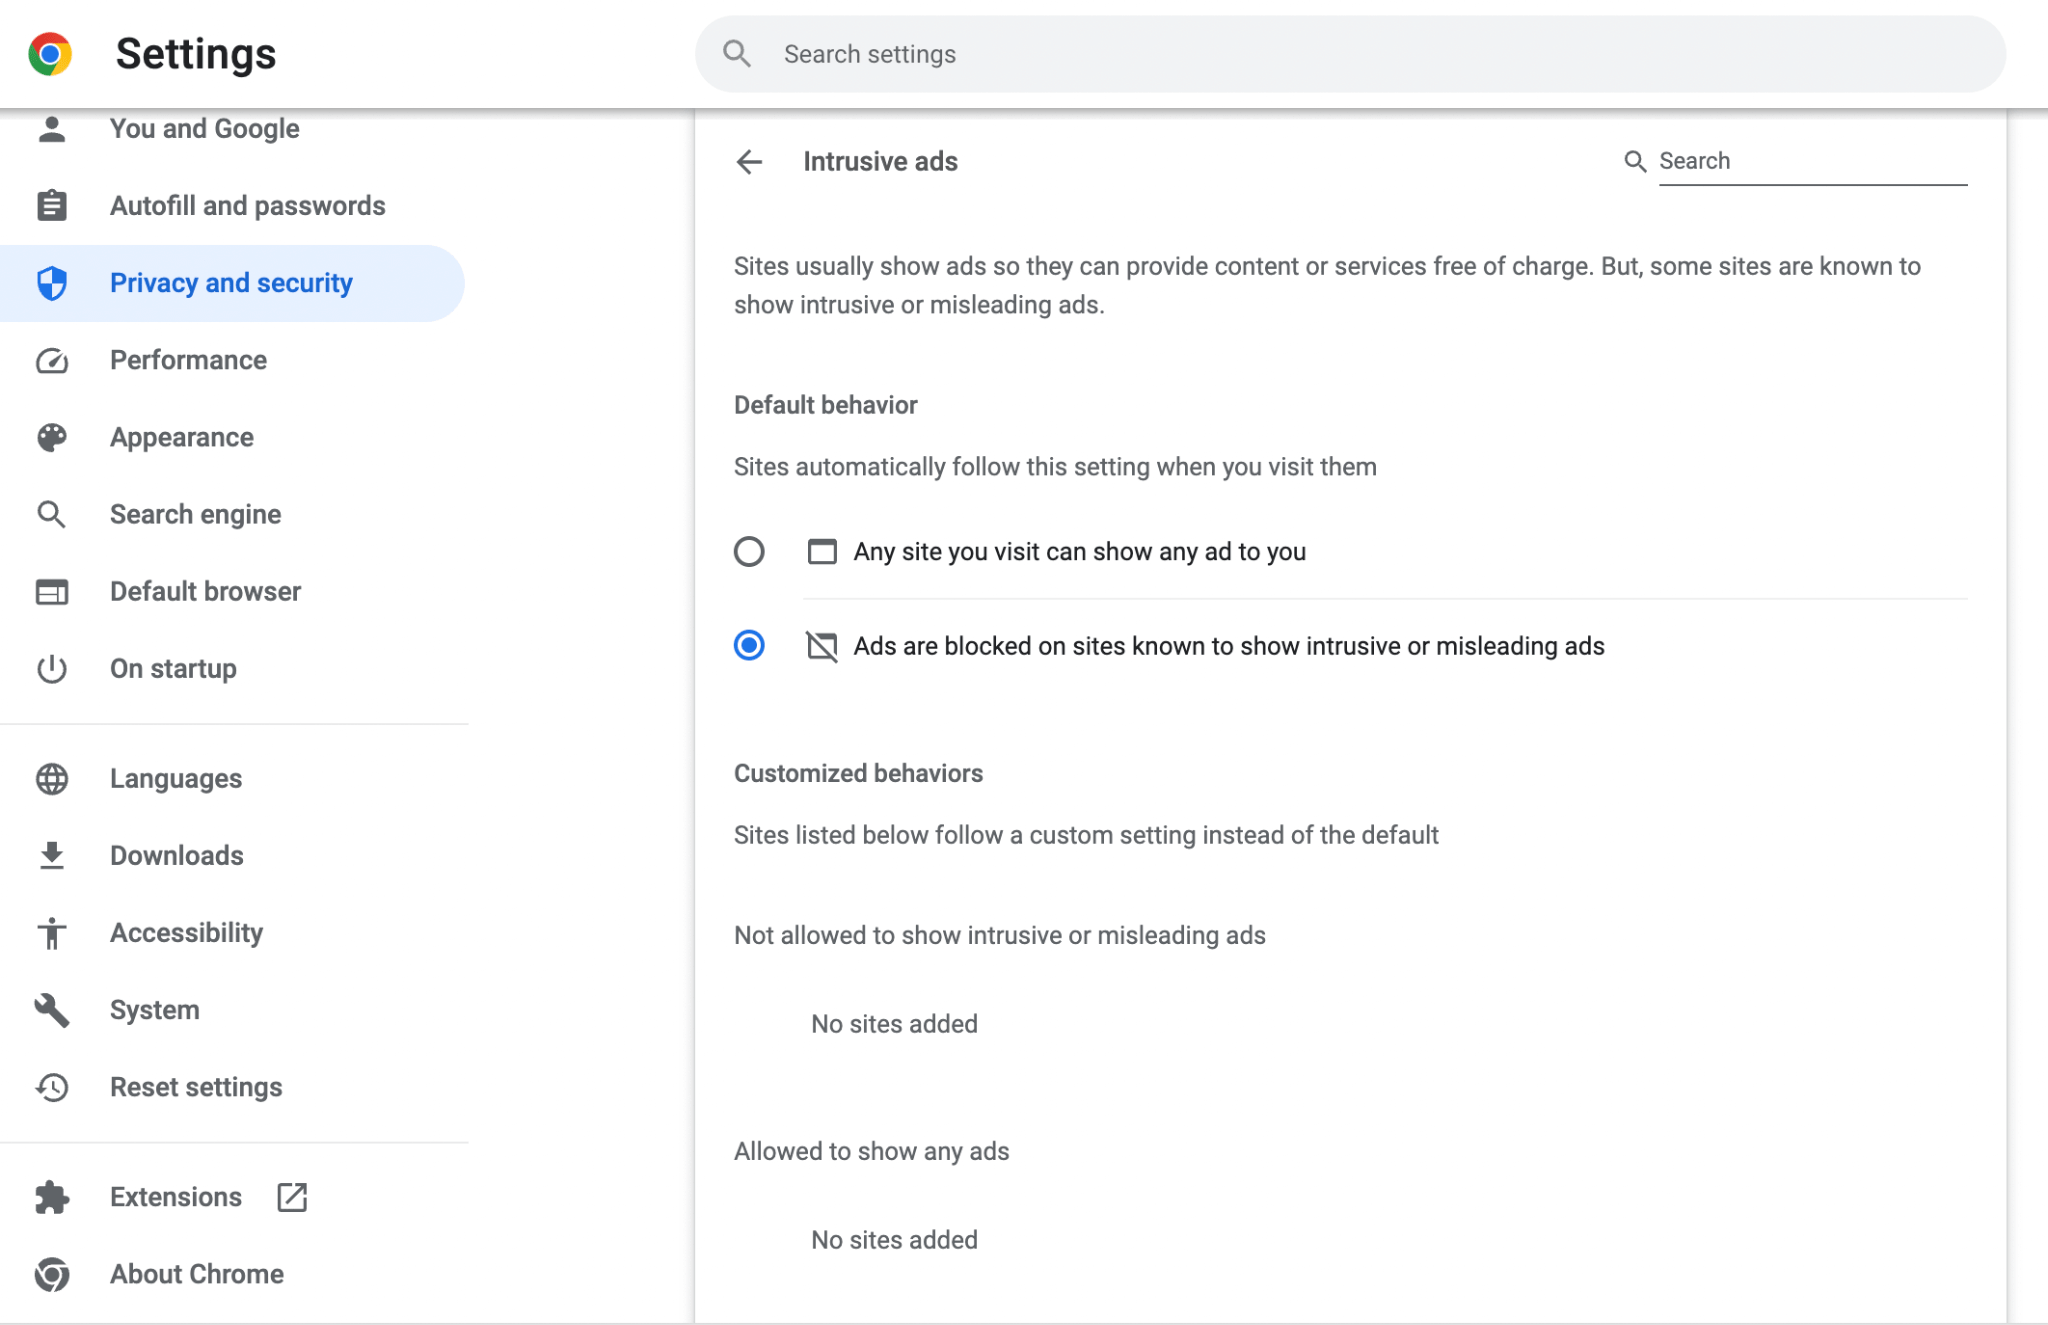Enable blocking ads on intrusive sites
Image resolution: width=2048 pixels, height=1325 pixels.
[749, 646]
